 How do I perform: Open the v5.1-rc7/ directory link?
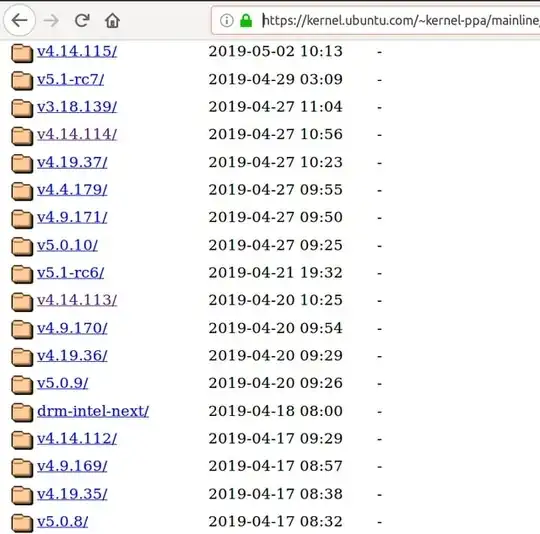(x=70, y=80)
